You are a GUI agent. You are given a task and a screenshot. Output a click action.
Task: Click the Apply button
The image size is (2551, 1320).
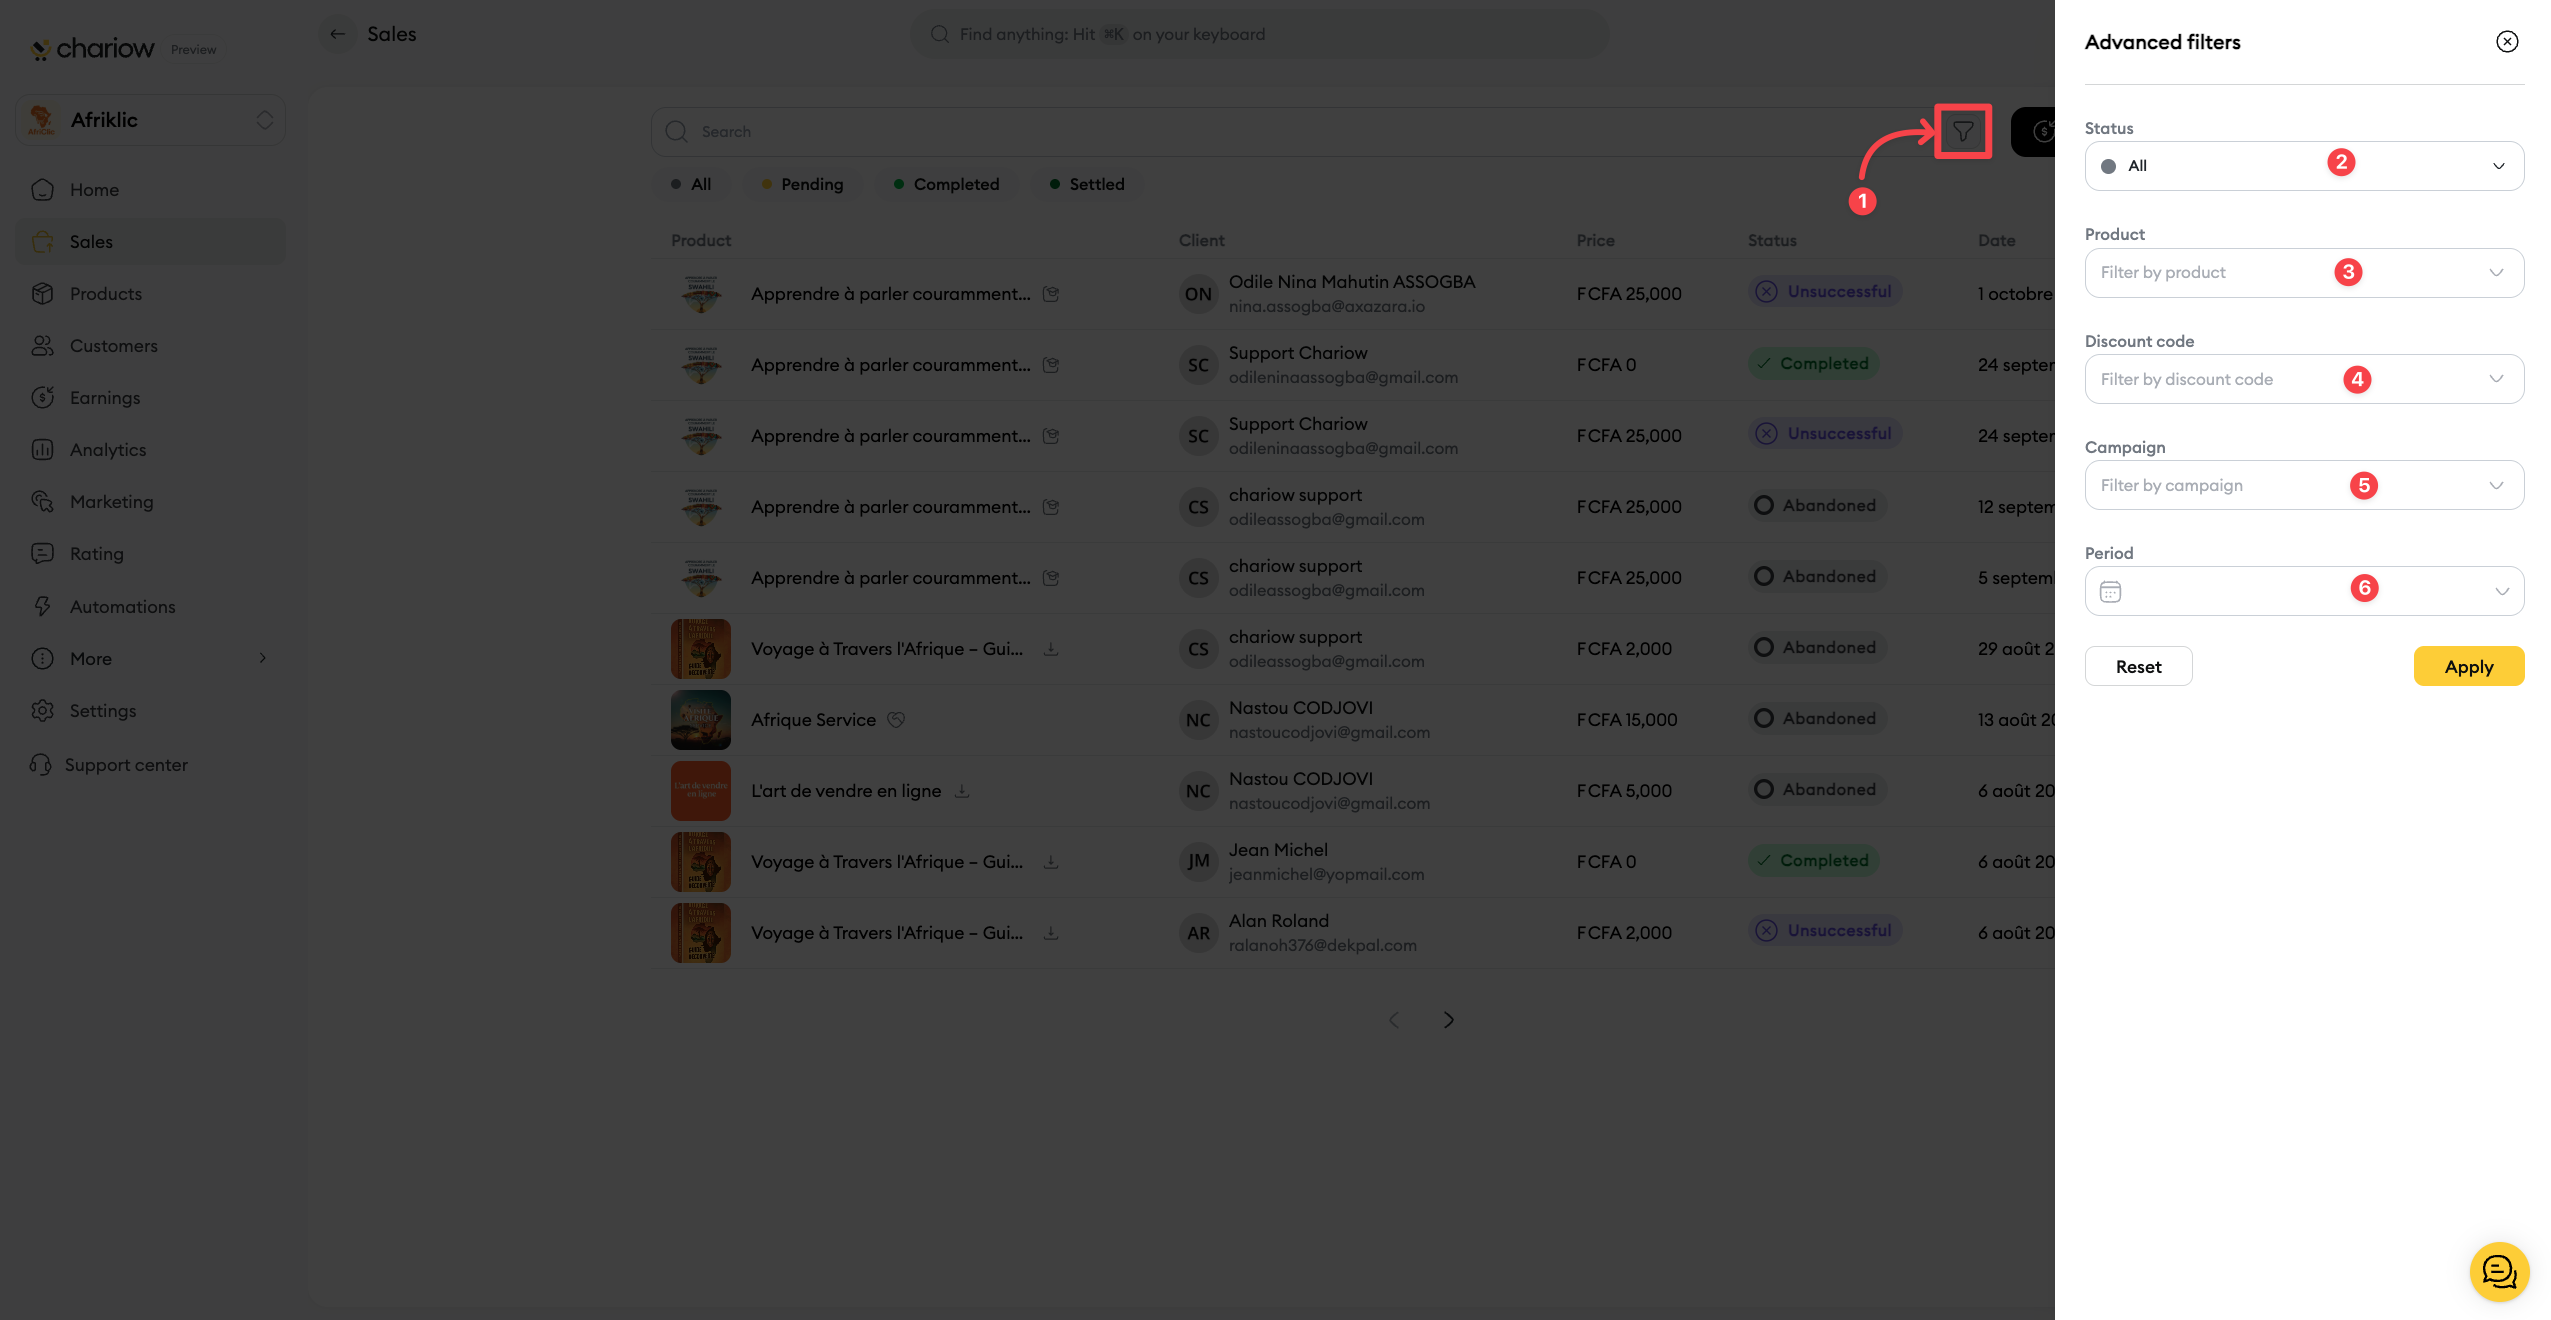pyautogui.click(x=2467, y=667)
